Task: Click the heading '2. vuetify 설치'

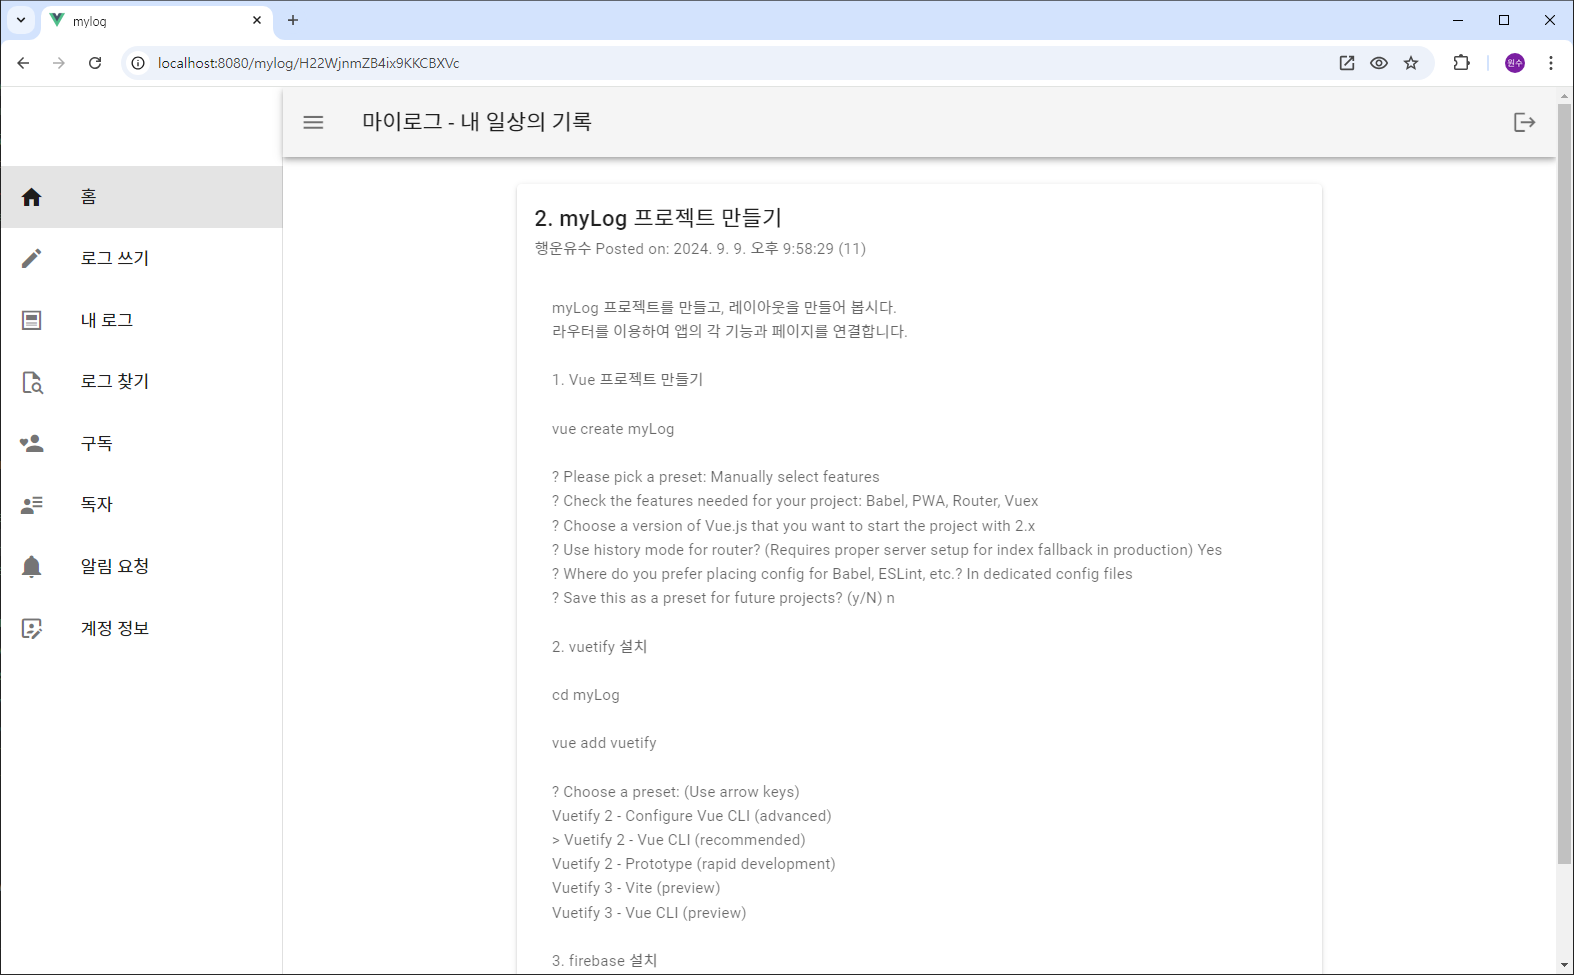Action: (x=600, y=647)
